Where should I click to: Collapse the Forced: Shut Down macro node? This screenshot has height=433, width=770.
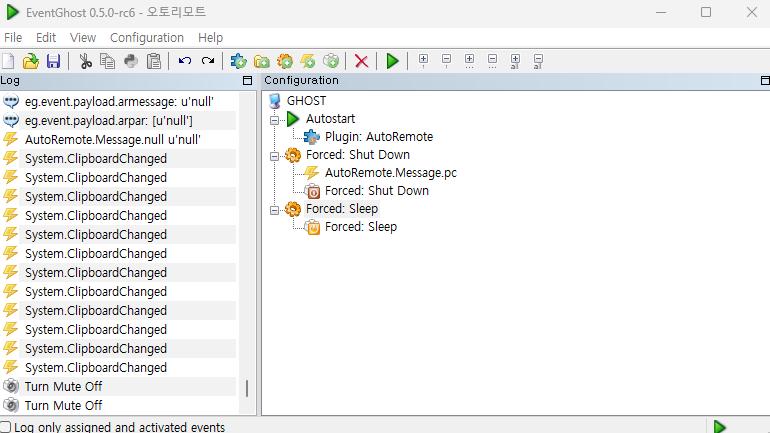(x=275, y=156)
